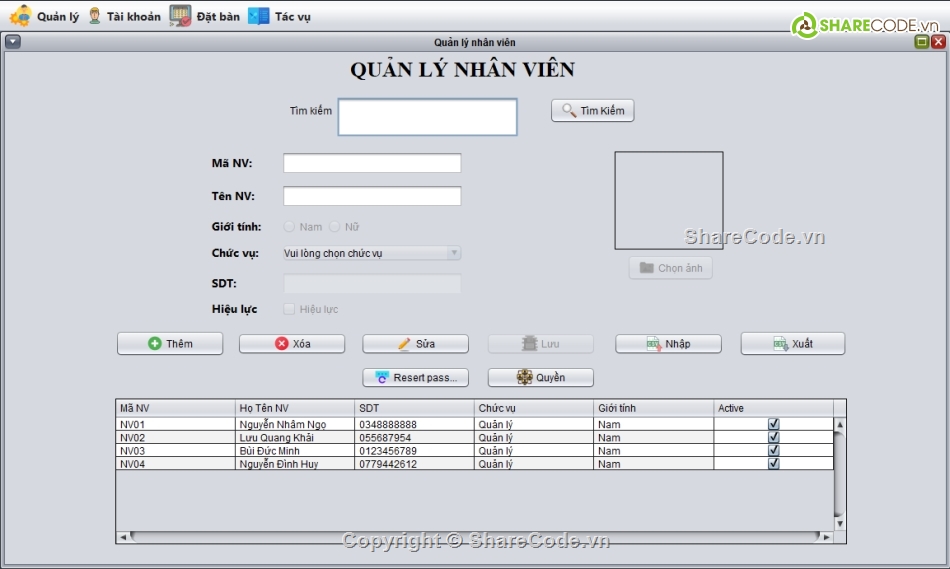Screen dimensions: 950x569
Task: Click the Nhập import button
Action: (x=667, y=344)
